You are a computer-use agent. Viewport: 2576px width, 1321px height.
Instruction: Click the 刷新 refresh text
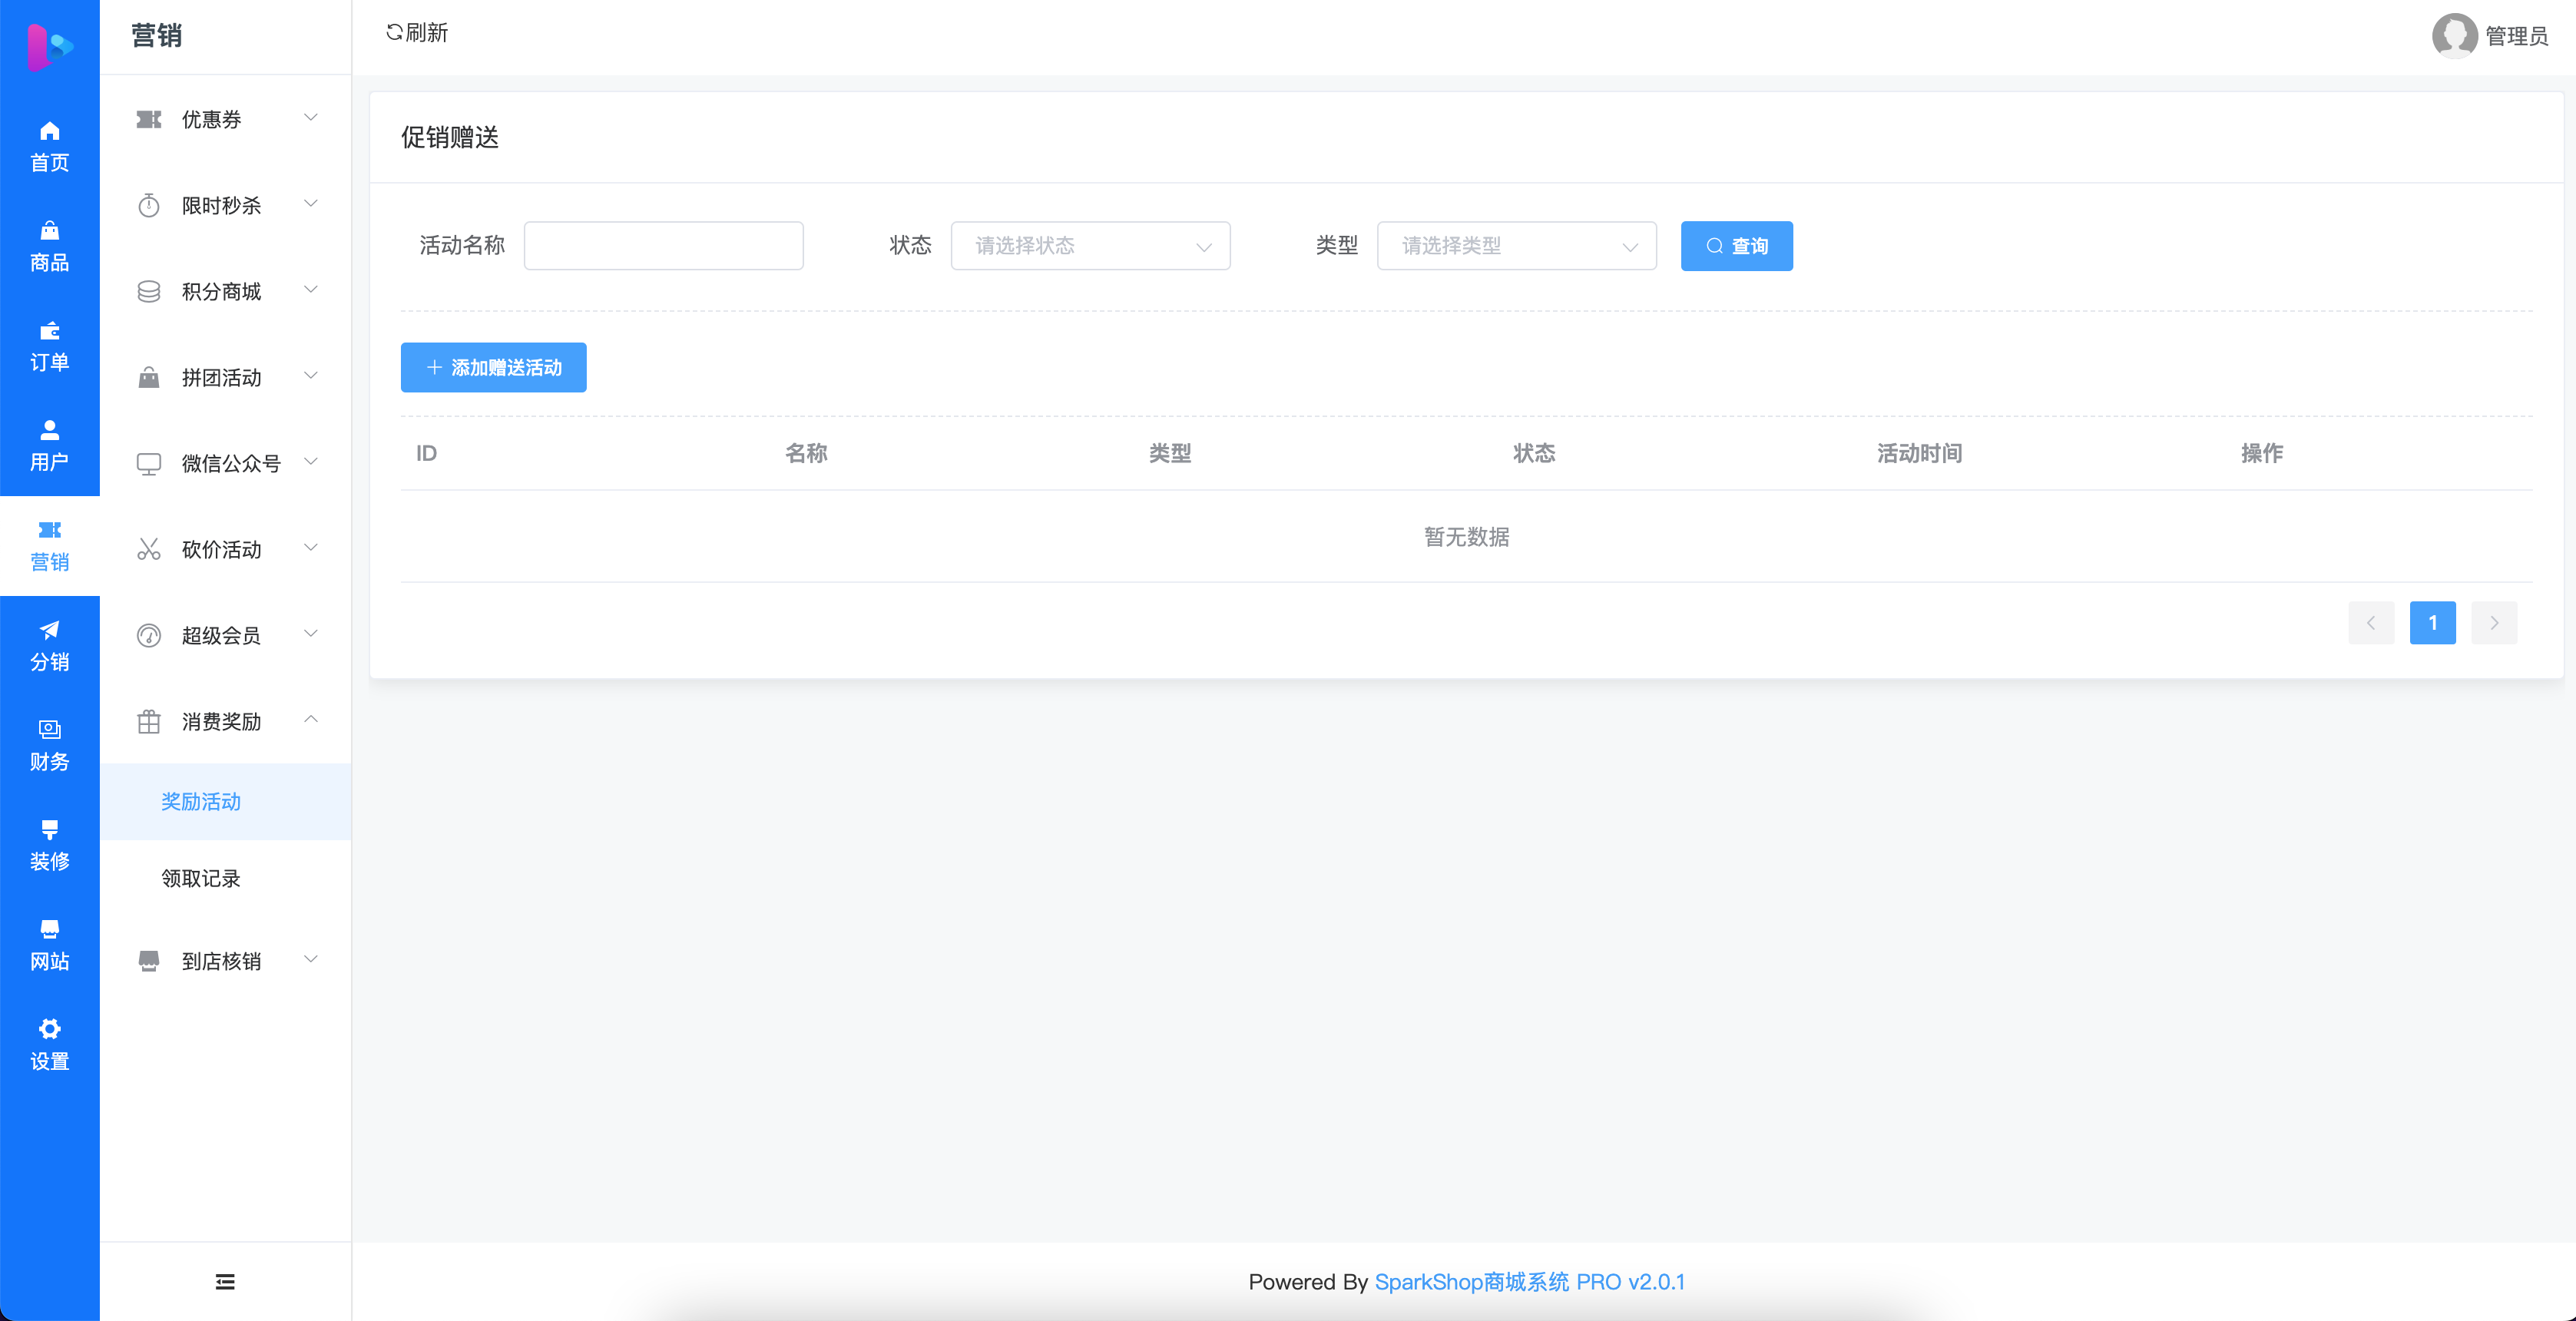427,33
